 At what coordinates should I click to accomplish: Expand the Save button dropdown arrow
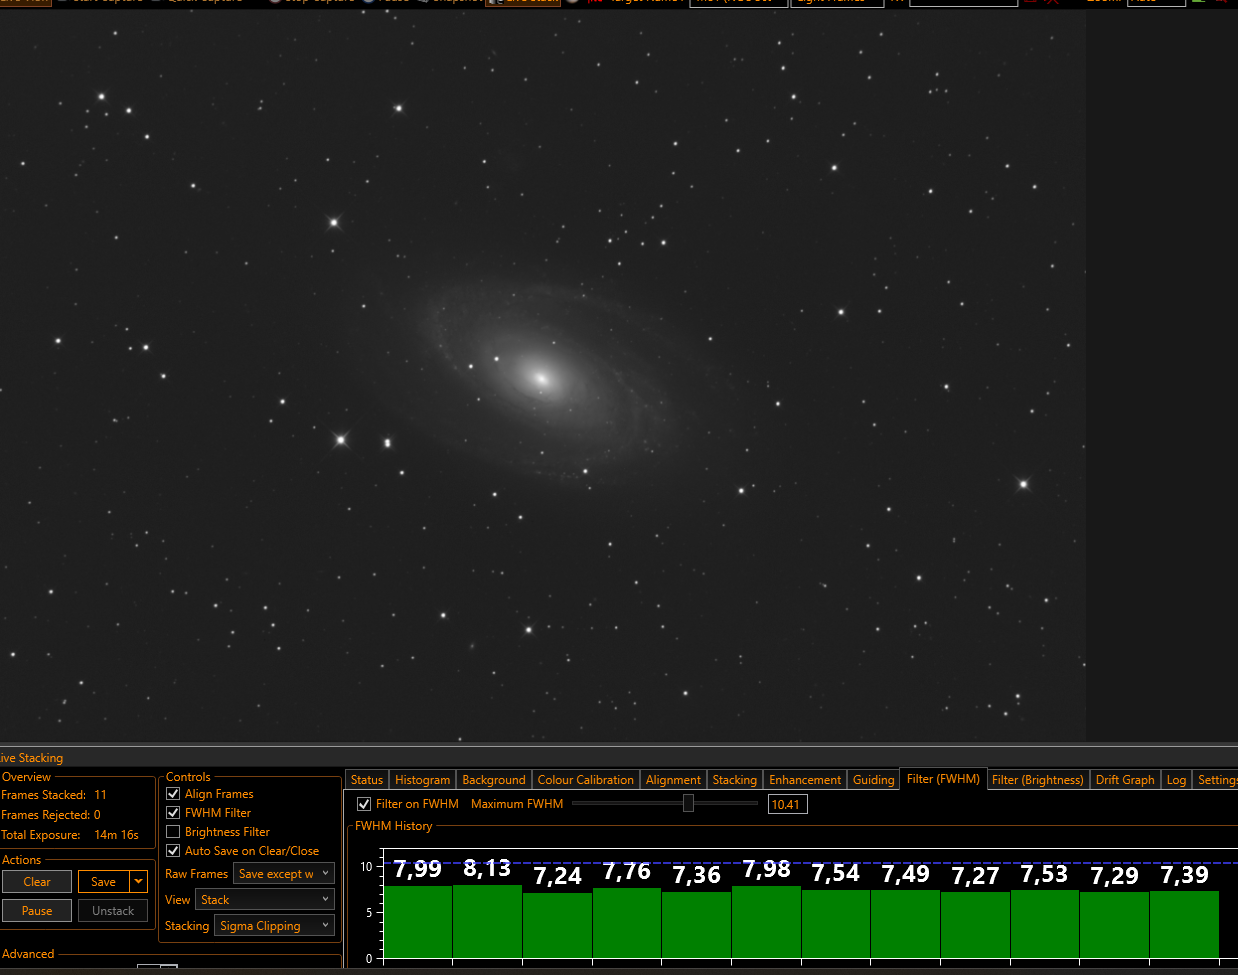(139, 882)
